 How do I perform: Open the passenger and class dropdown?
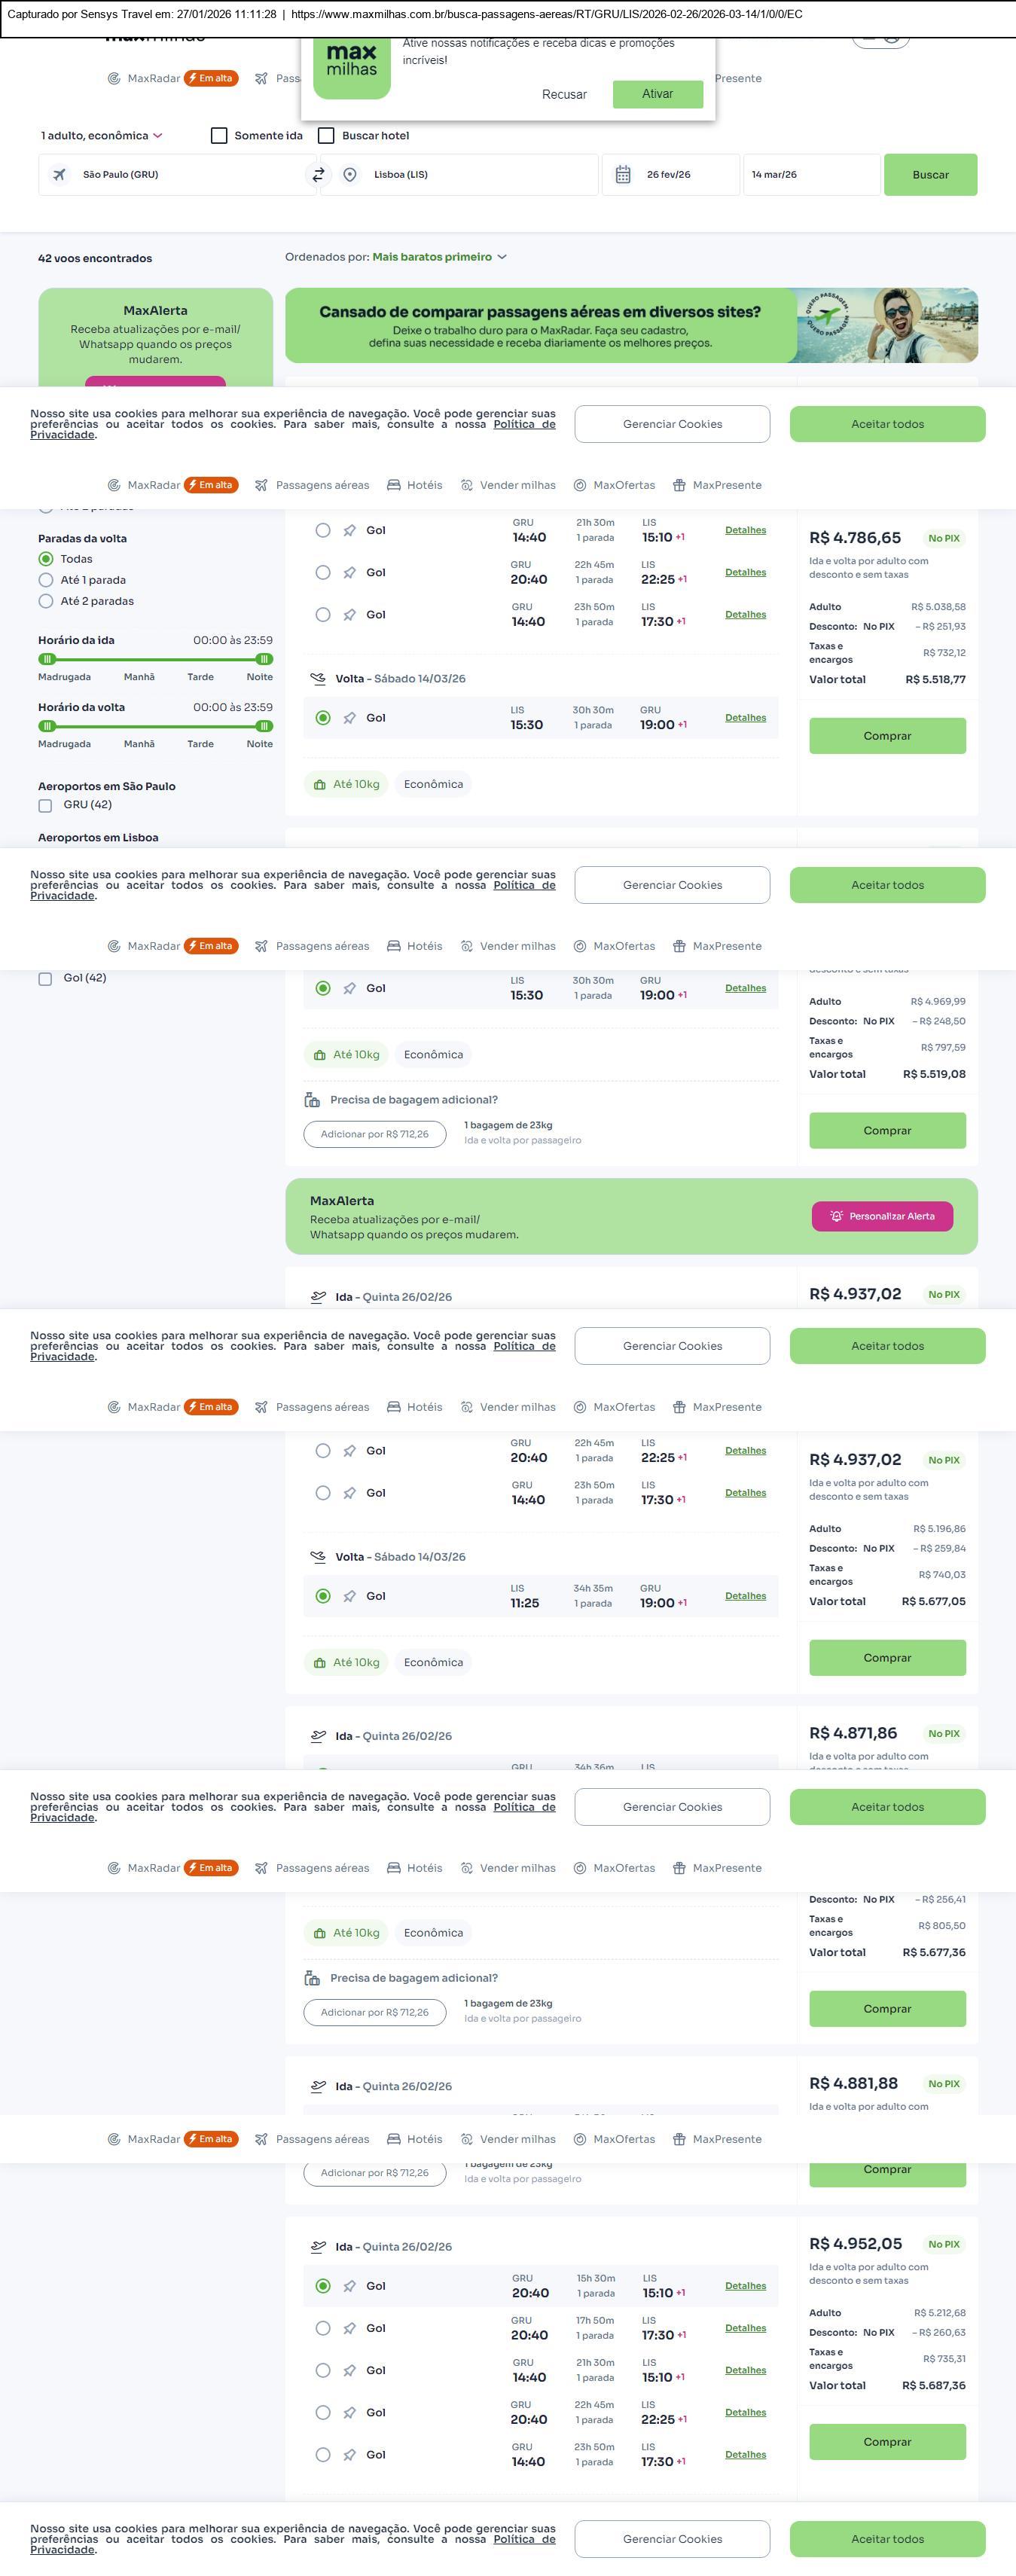101,136
